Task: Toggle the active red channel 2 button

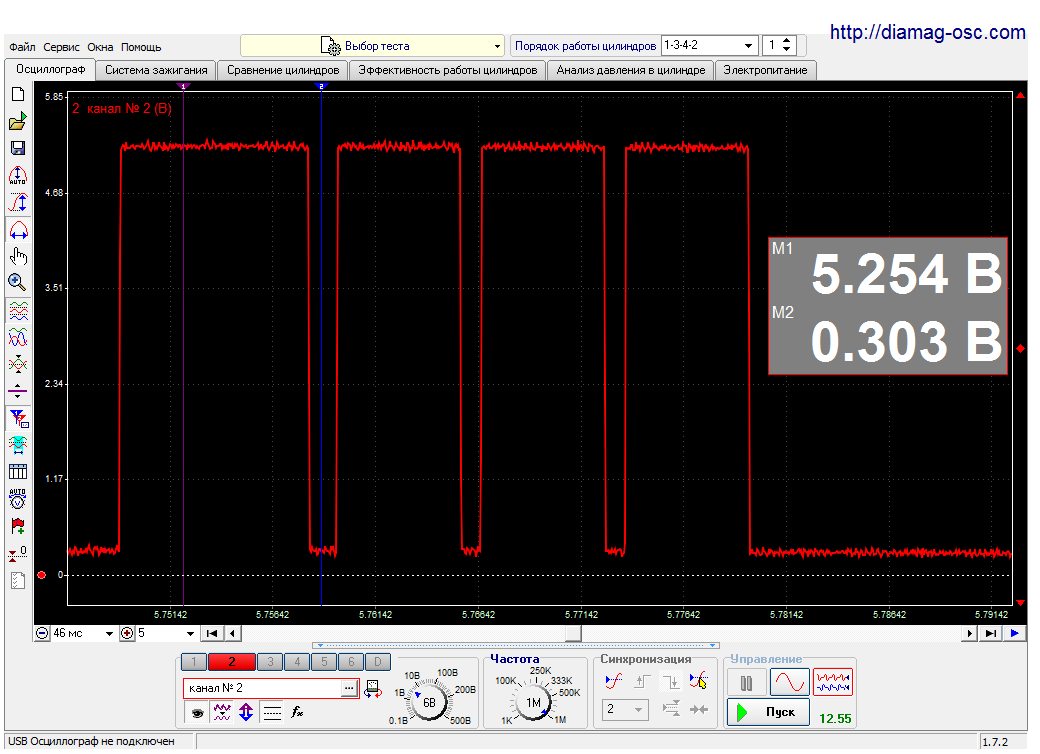Action: (x=231, y=661)
